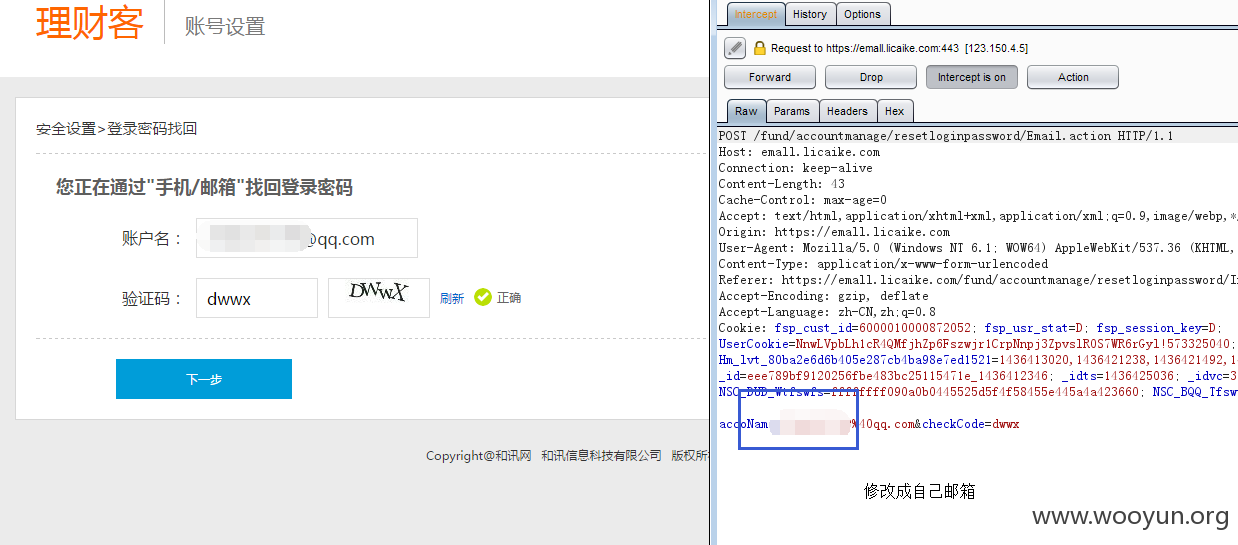Image resolution: width=1238 pixels, height=545 pixels.
Task: Click the 和讯信息科技有限公司 footer text
Action: (x=601, y=455)
